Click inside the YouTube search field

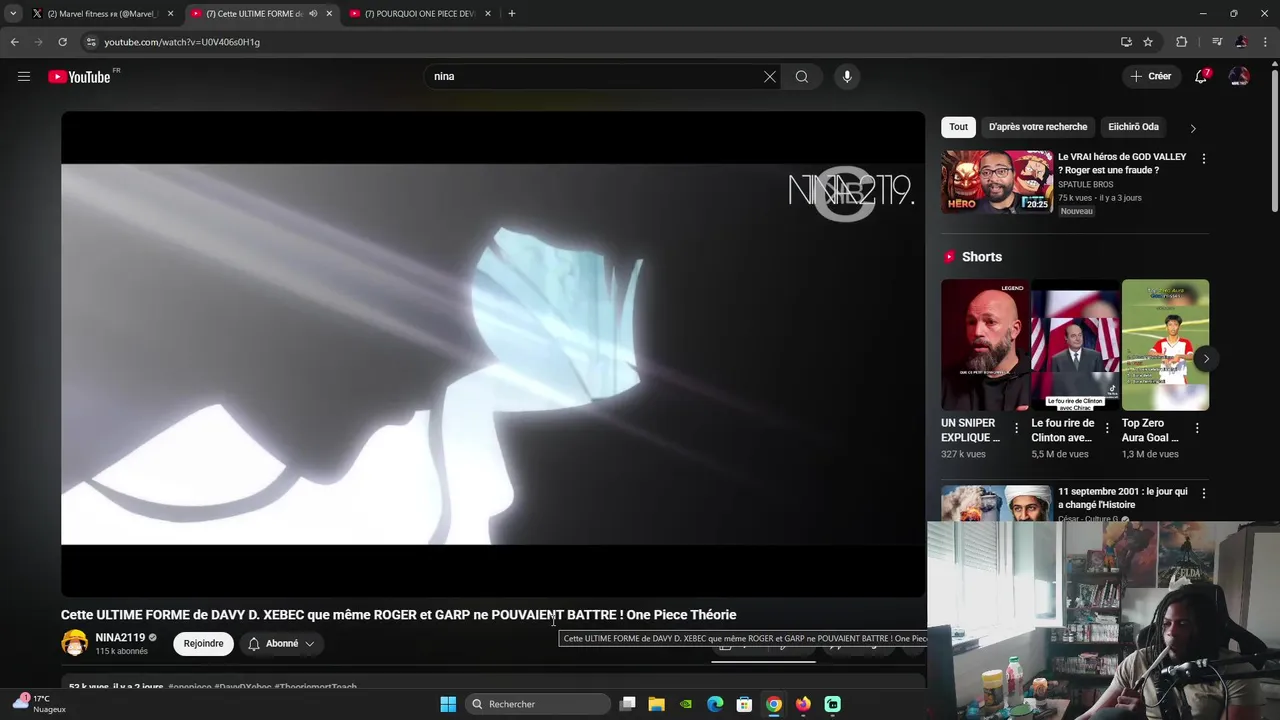(x=595, y=76)
